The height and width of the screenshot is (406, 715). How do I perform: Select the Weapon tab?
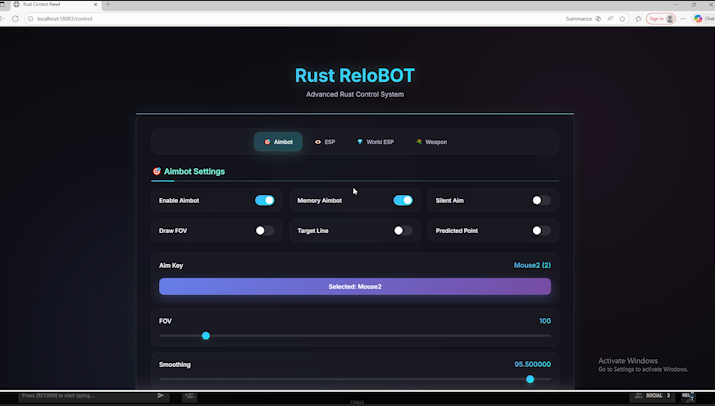pyautogui.click(x=432, y=142)
